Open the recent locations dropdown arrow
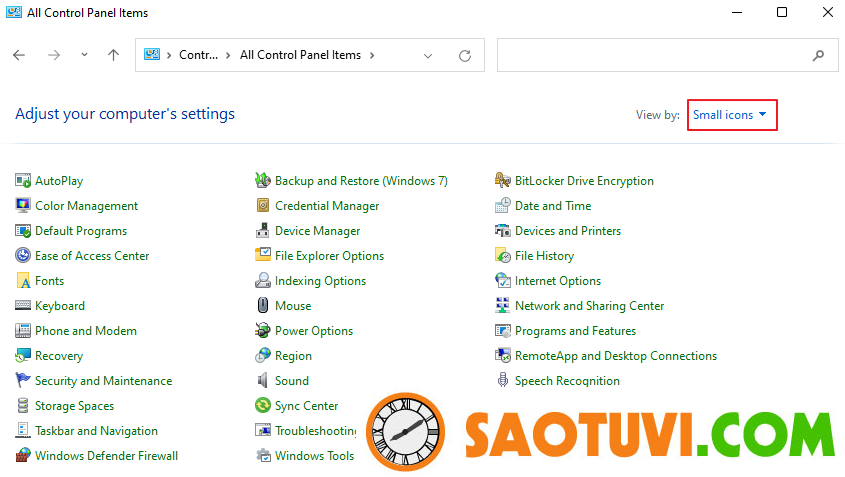 pyautogui.click(x=84, y=55)
